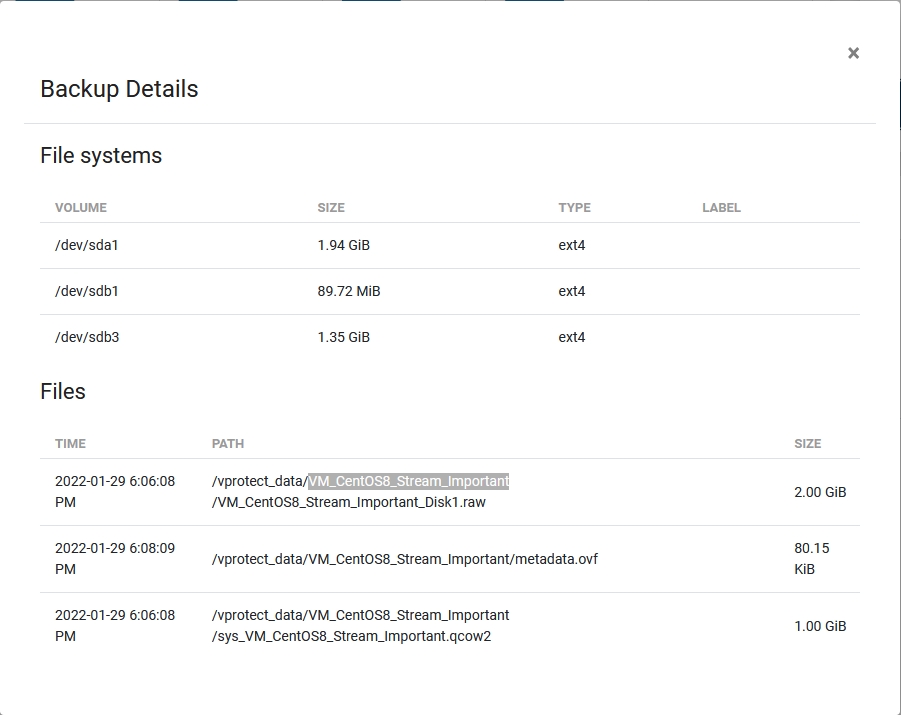
Task: Click the SIZE header in File systems
Action: (331, 208)
